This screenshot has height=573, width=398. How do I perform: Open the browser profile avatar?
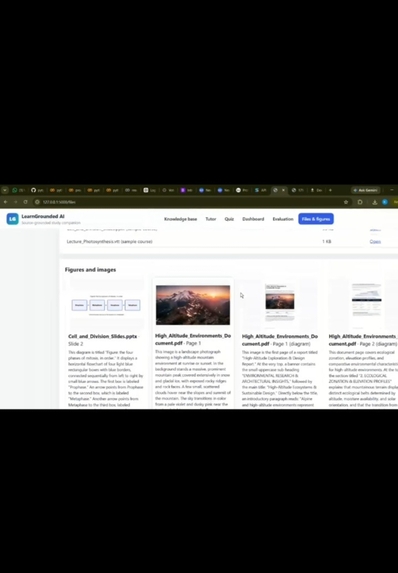(x=385, y=202)
